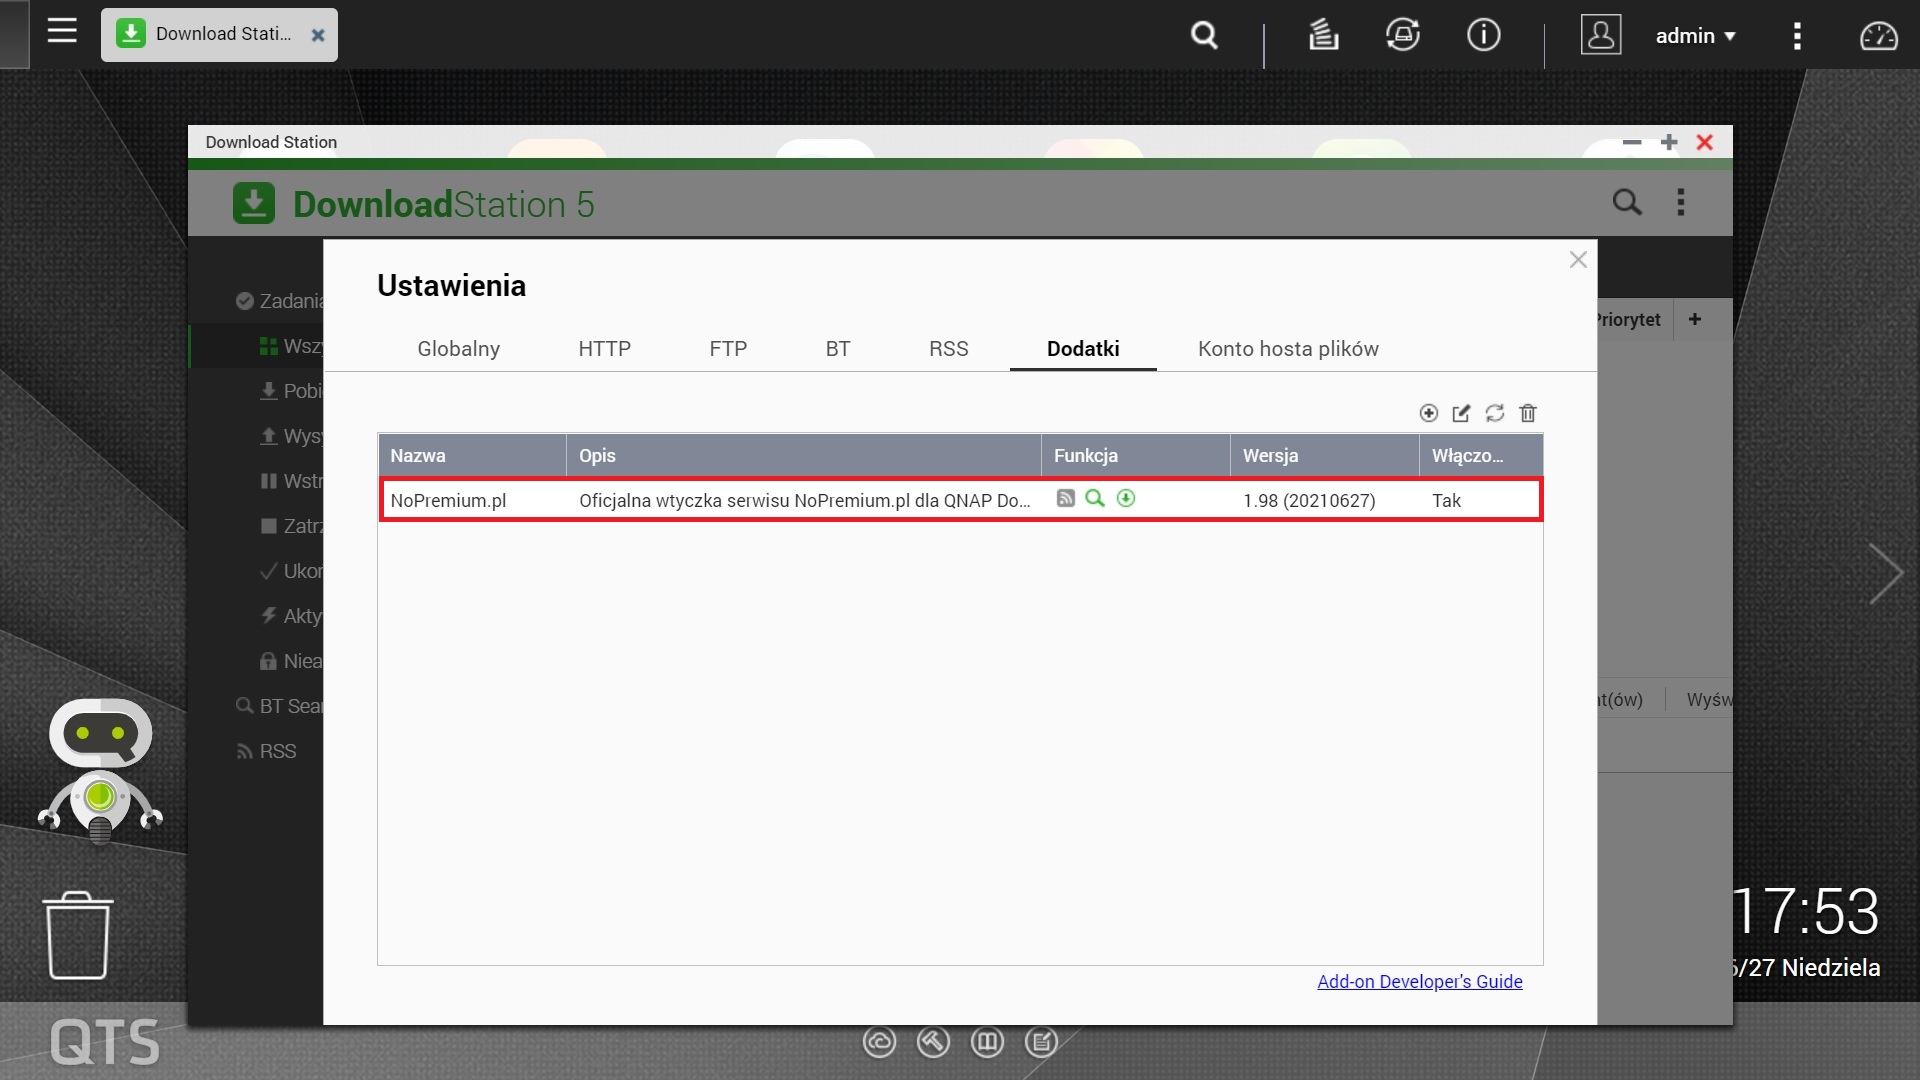
Task: Switch to the FTP tab
Action: point(728,349)
